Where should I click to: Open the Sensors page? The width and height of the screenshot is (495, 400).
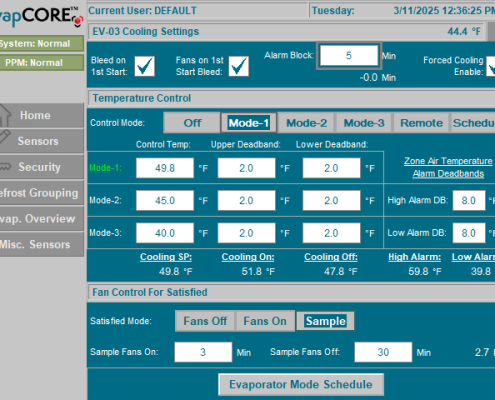[42, 141]
